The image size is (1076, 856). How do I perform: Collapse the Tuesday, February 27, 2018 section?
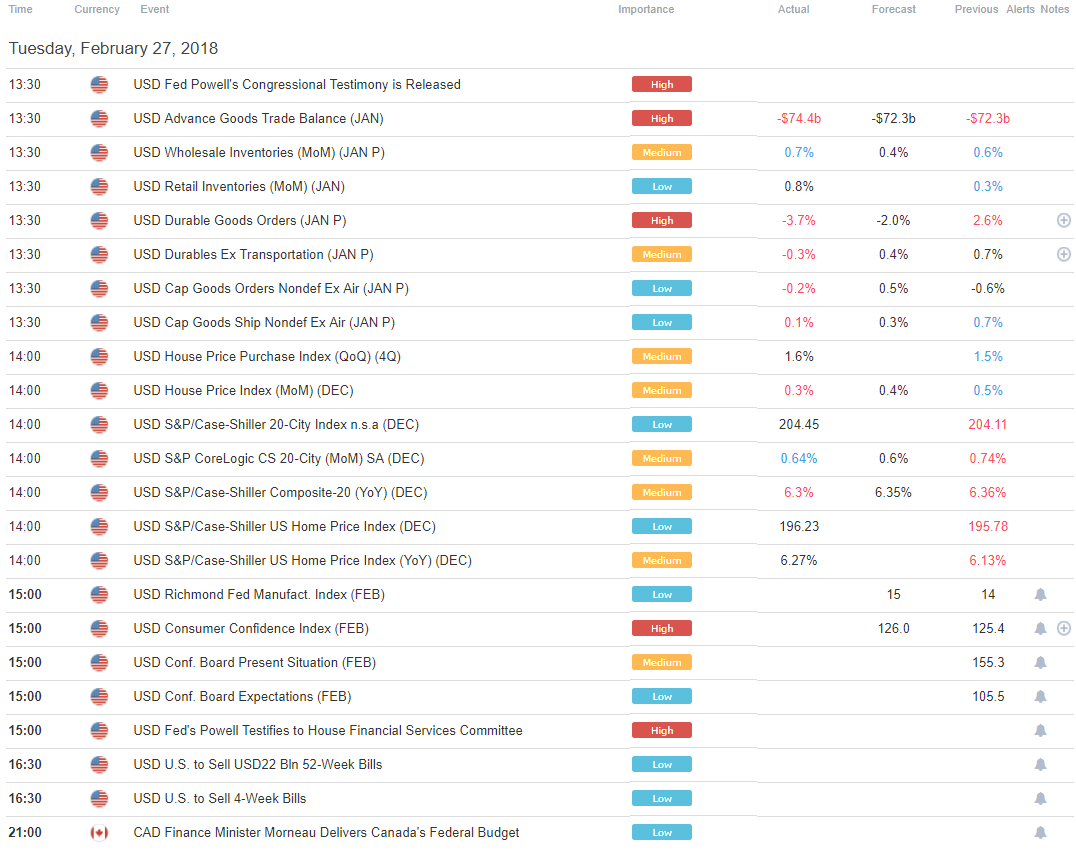coord(113,48)
